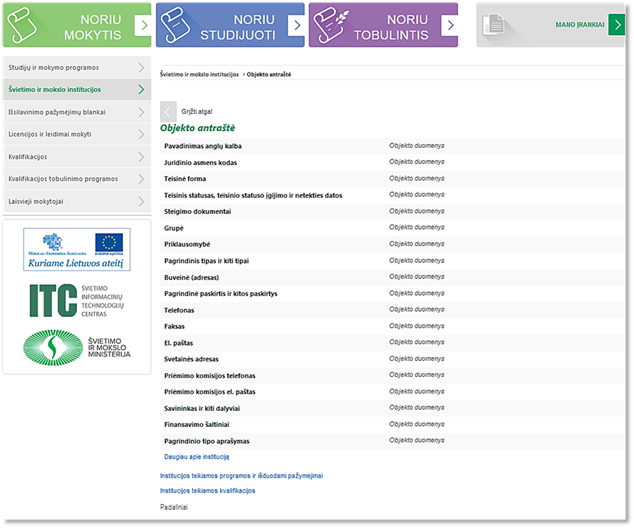
Task: Open Daugiau apie instituciją link
Action: pyautogui.click(x=197, y=457)
